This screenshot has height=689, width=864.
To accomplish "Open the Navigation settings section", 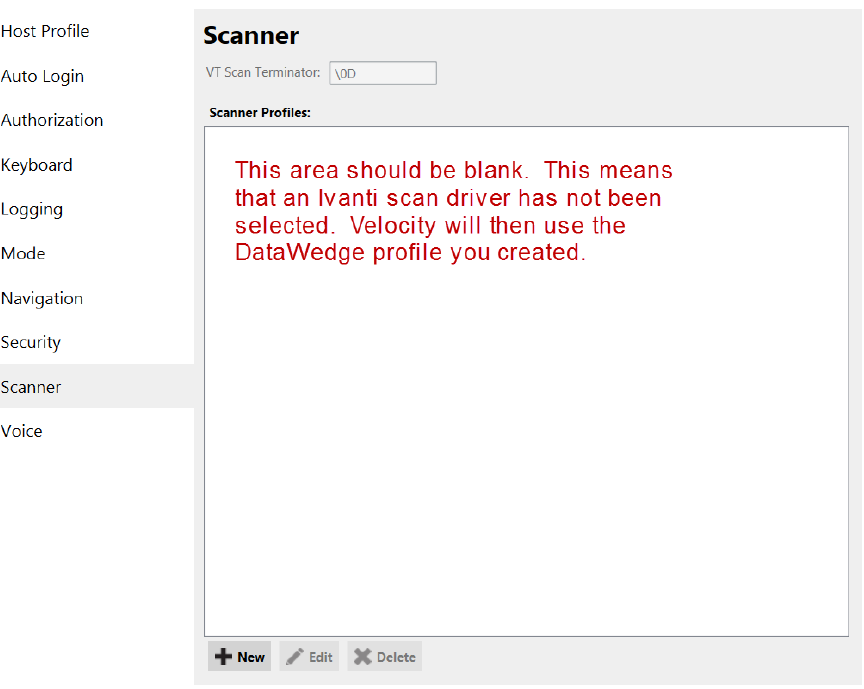I will coord(42,298).
